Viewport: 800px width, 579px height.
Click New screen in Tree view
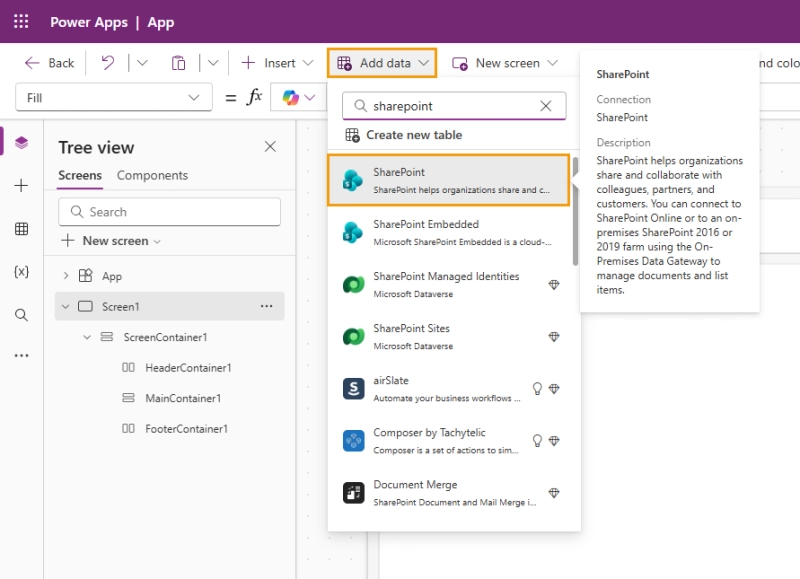111,240
